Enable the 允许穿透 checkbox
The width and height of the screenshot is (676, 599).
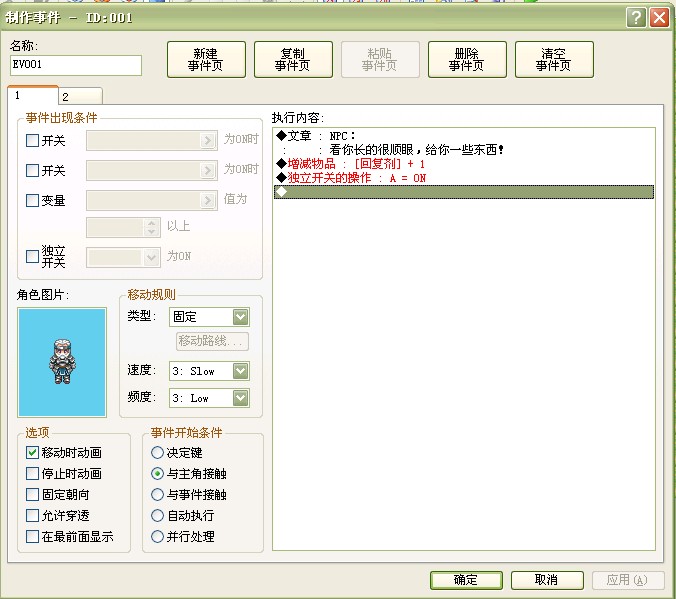coord(32,515)
